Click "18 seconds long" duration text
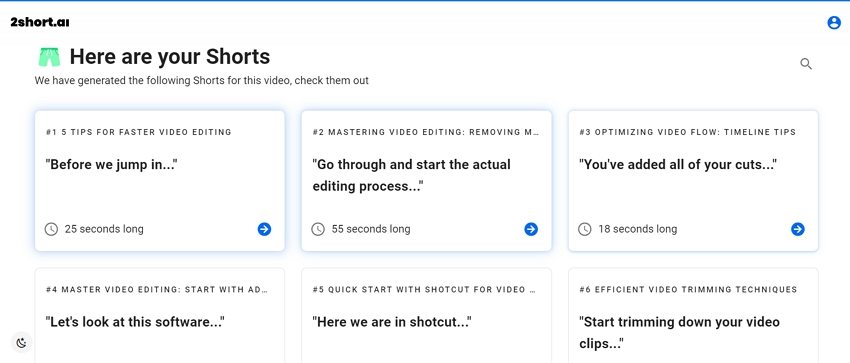 [638, 229]
